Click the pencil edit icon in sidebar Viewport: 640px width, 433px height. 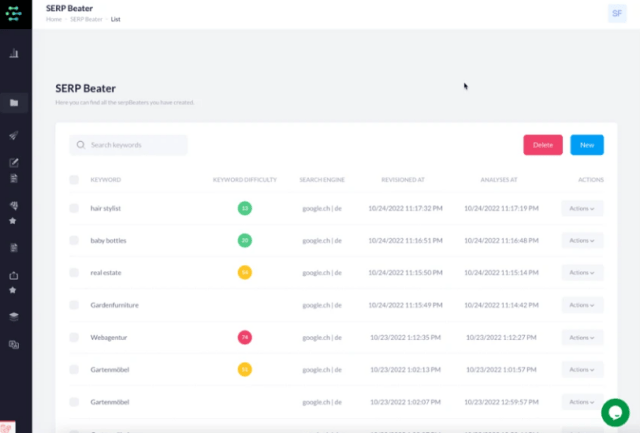click(x=14, y=162)
